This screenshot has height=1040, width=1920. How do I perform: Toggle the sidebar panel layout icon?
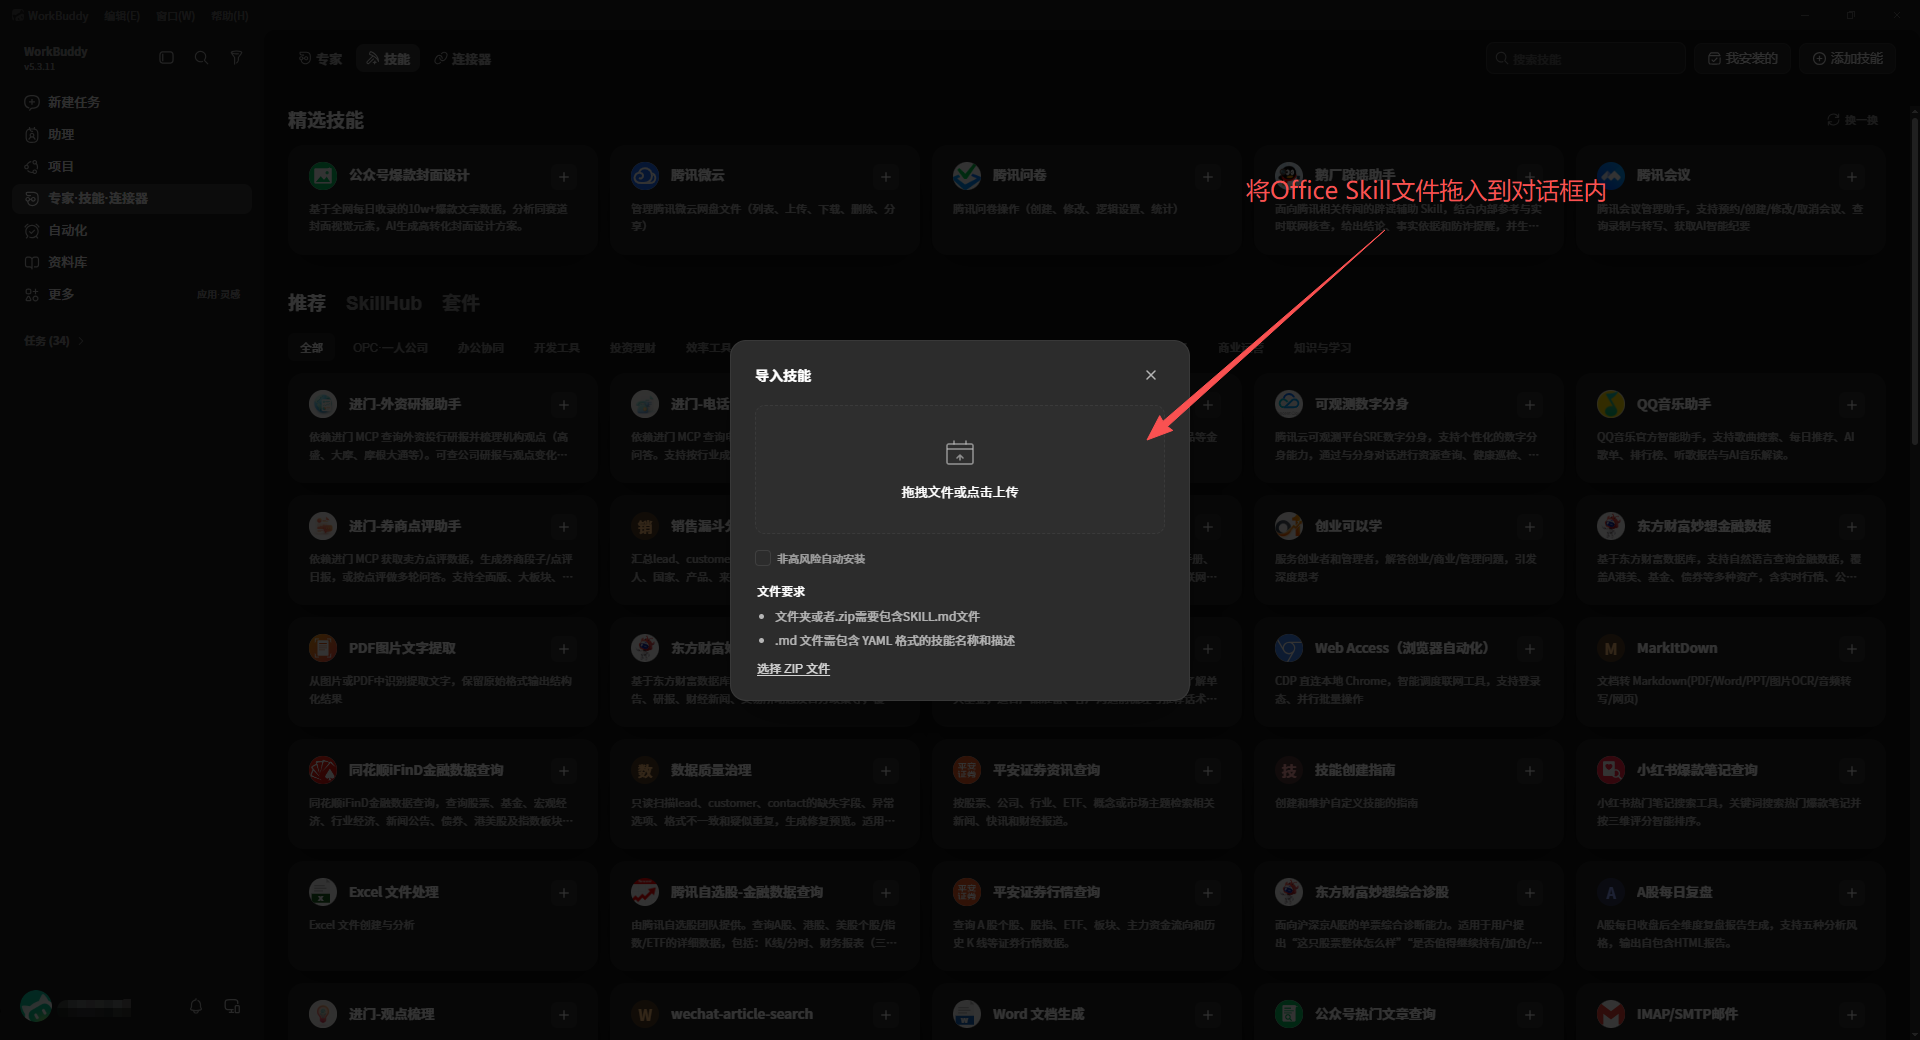point(167,58)
